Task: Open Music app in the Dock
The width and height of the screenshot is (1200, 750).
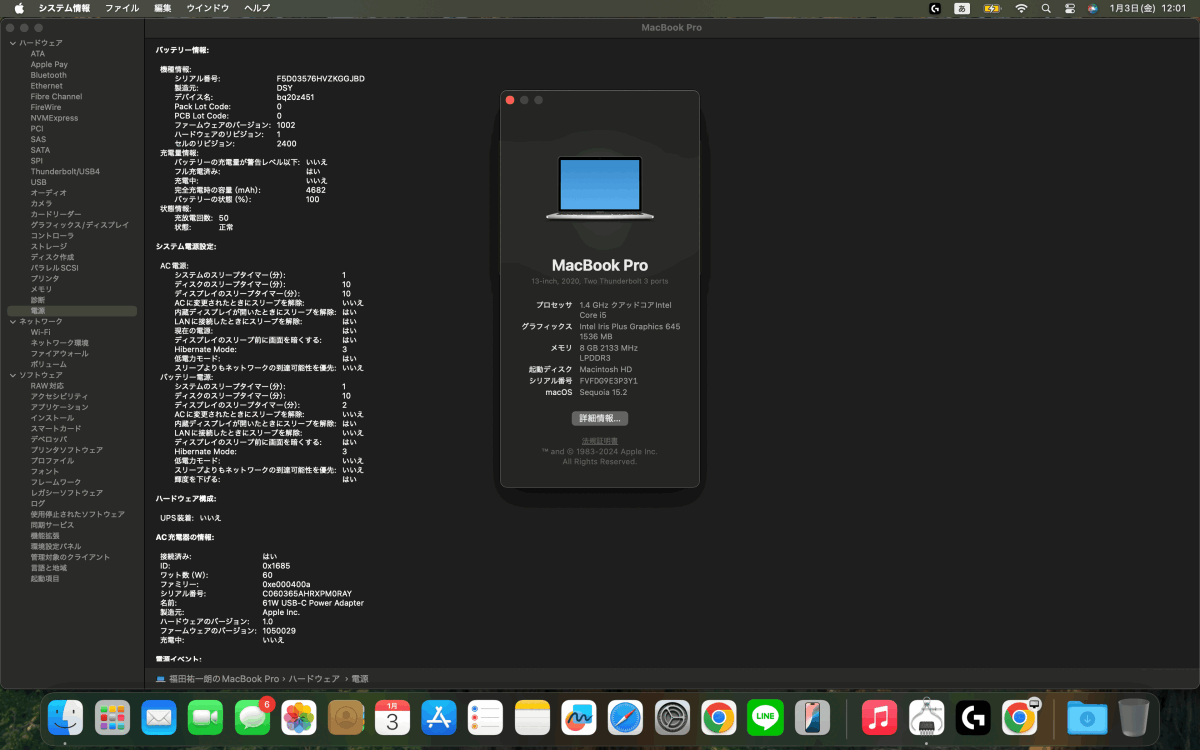Action: pos(879,717)
